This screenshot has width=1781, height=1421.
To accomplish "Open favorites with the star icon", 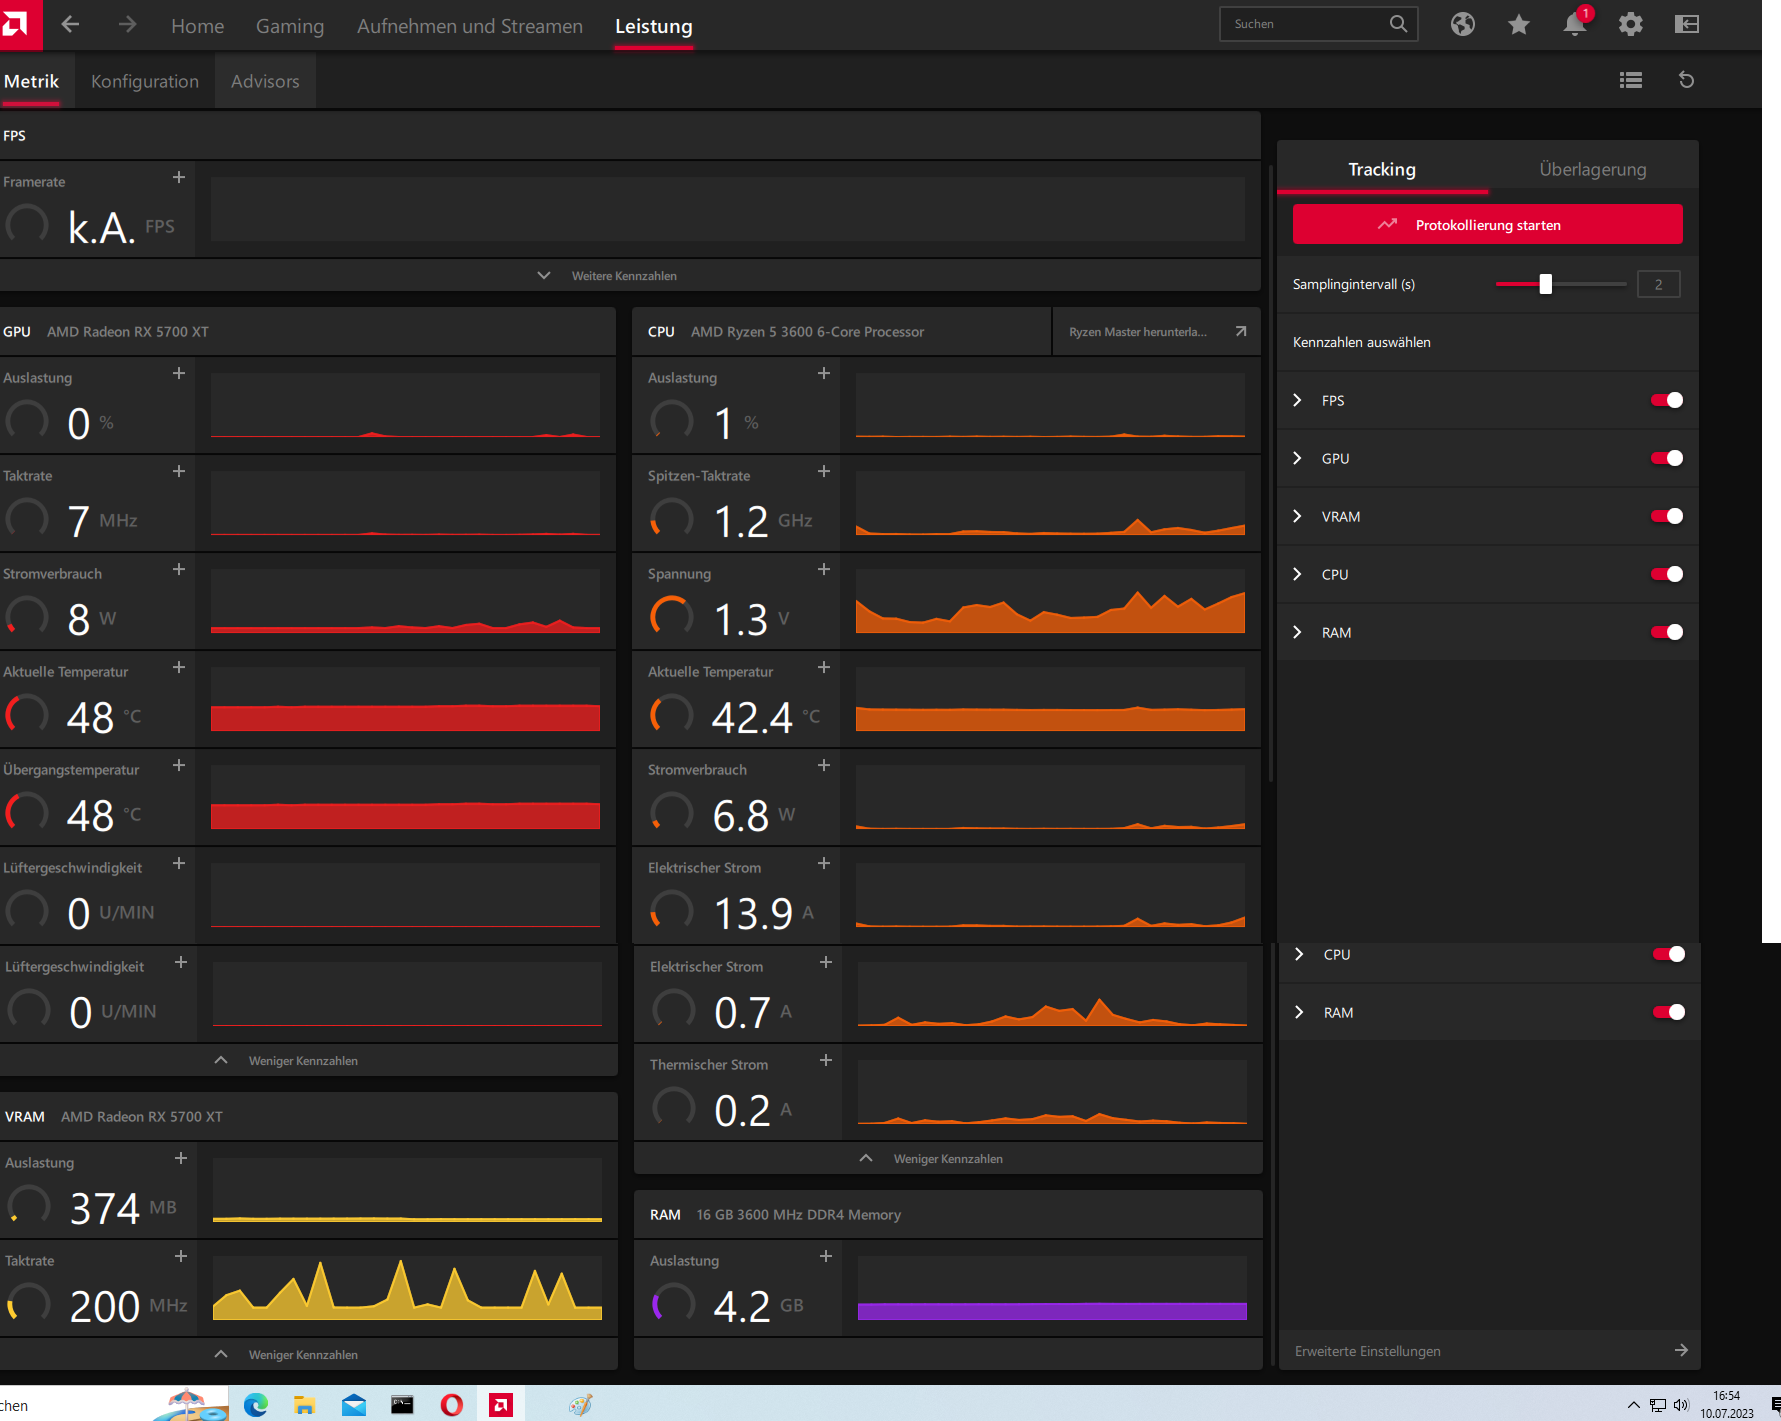I will pyautogui.click(x=1519, y=24).
